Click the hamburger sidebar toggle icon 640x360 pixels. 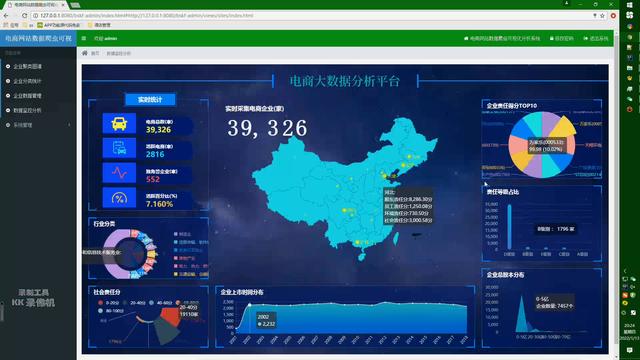[x=84, y=38]
